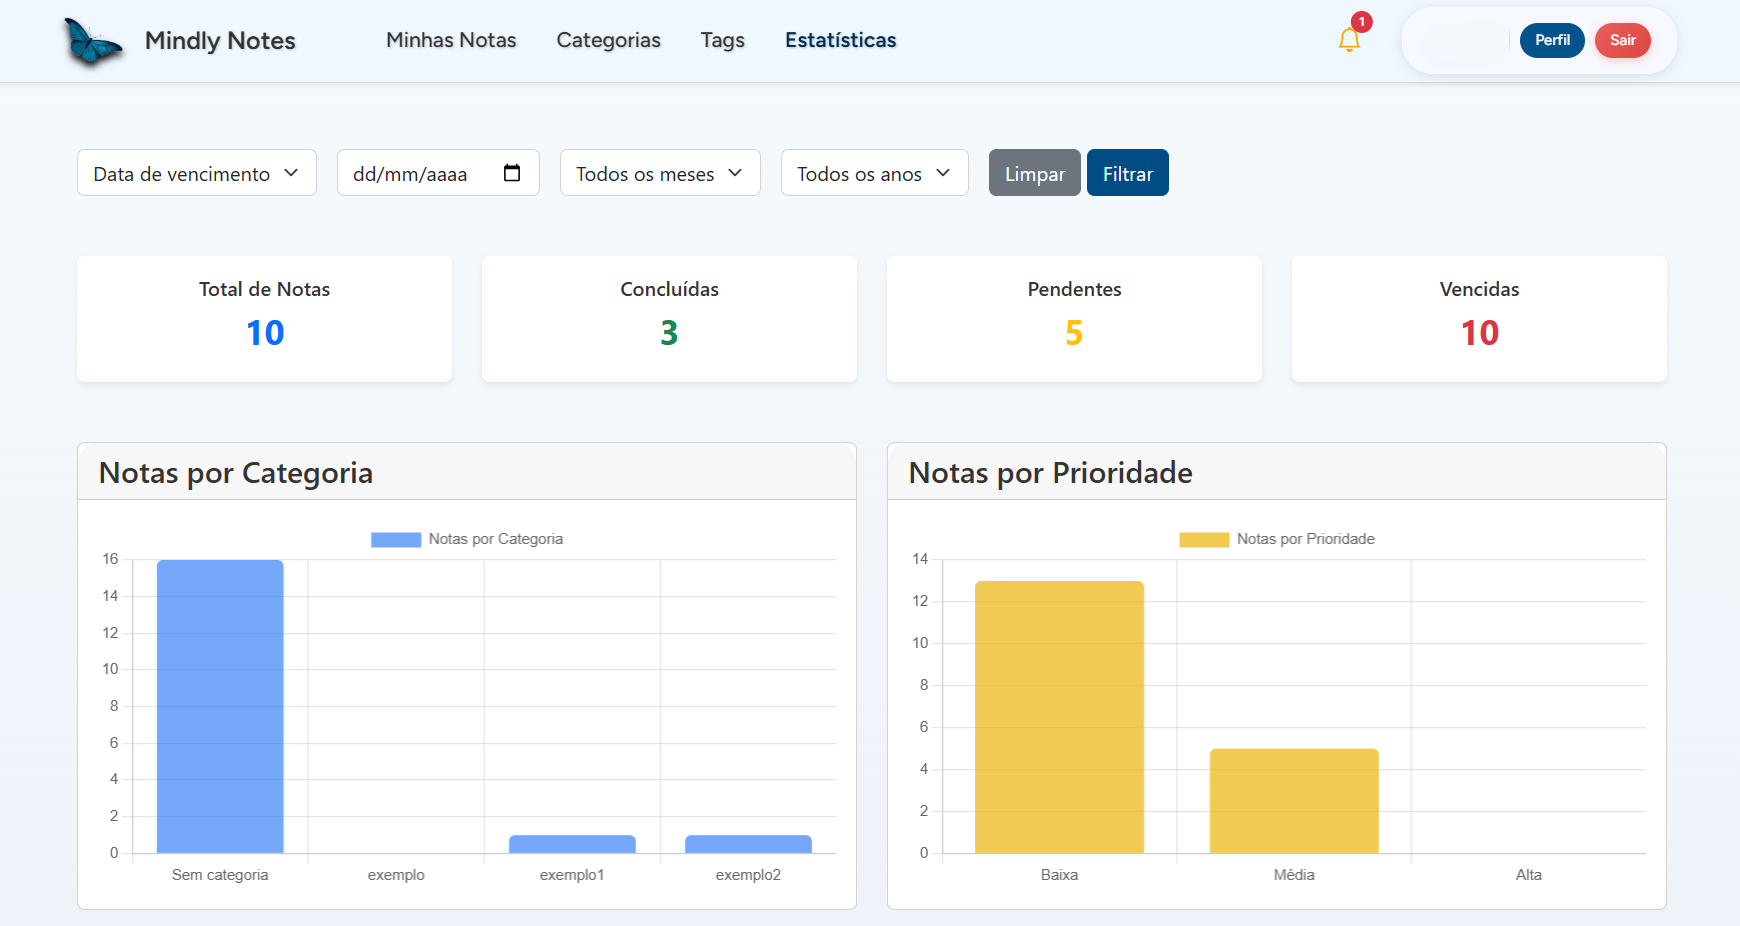The image size is (1740, 926).
Task: Click the Sem categoria bar in chart
Action: pyautogui.click(x=220, y=706)
